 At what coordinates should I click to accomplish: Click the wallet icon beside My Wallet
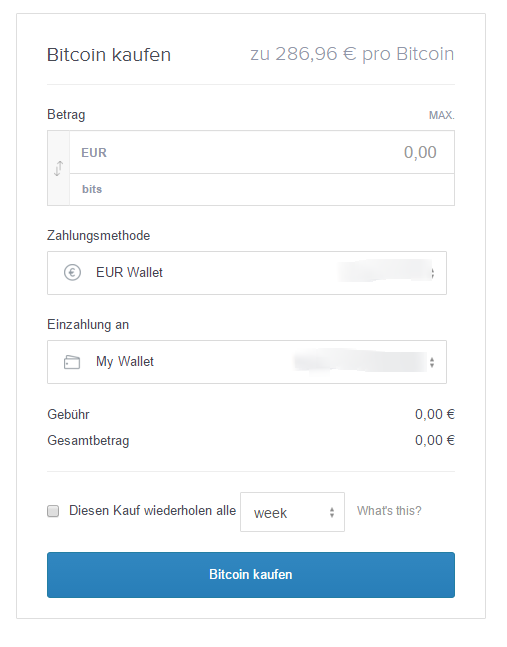coord(72,362)
